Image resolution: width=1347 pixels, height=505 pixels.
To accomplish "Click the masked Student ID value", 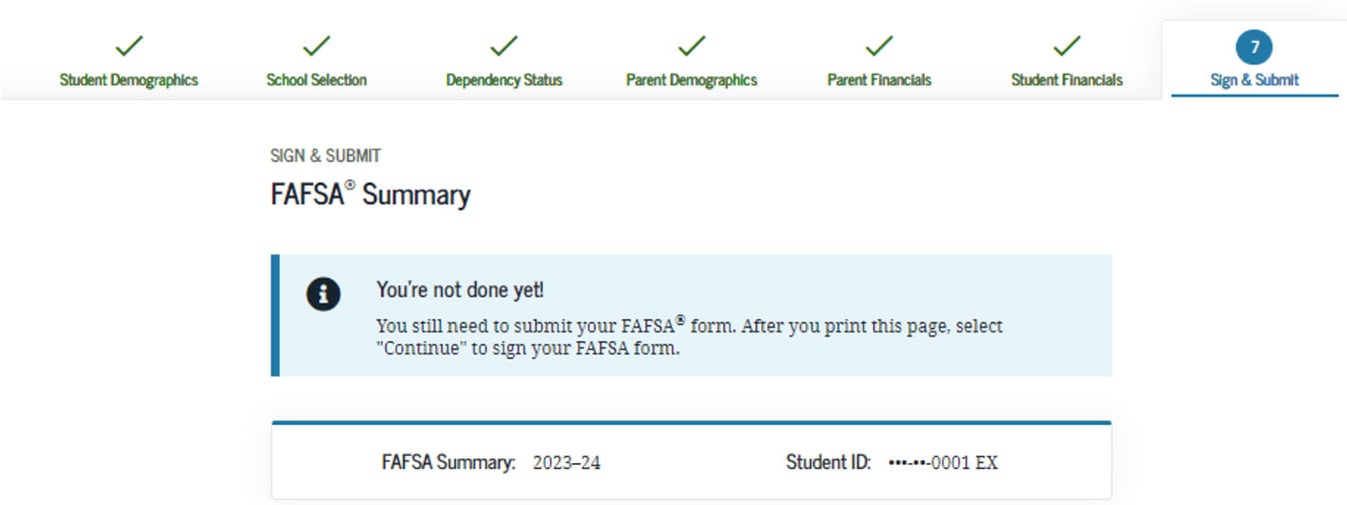I will click(x=943, y=463).
